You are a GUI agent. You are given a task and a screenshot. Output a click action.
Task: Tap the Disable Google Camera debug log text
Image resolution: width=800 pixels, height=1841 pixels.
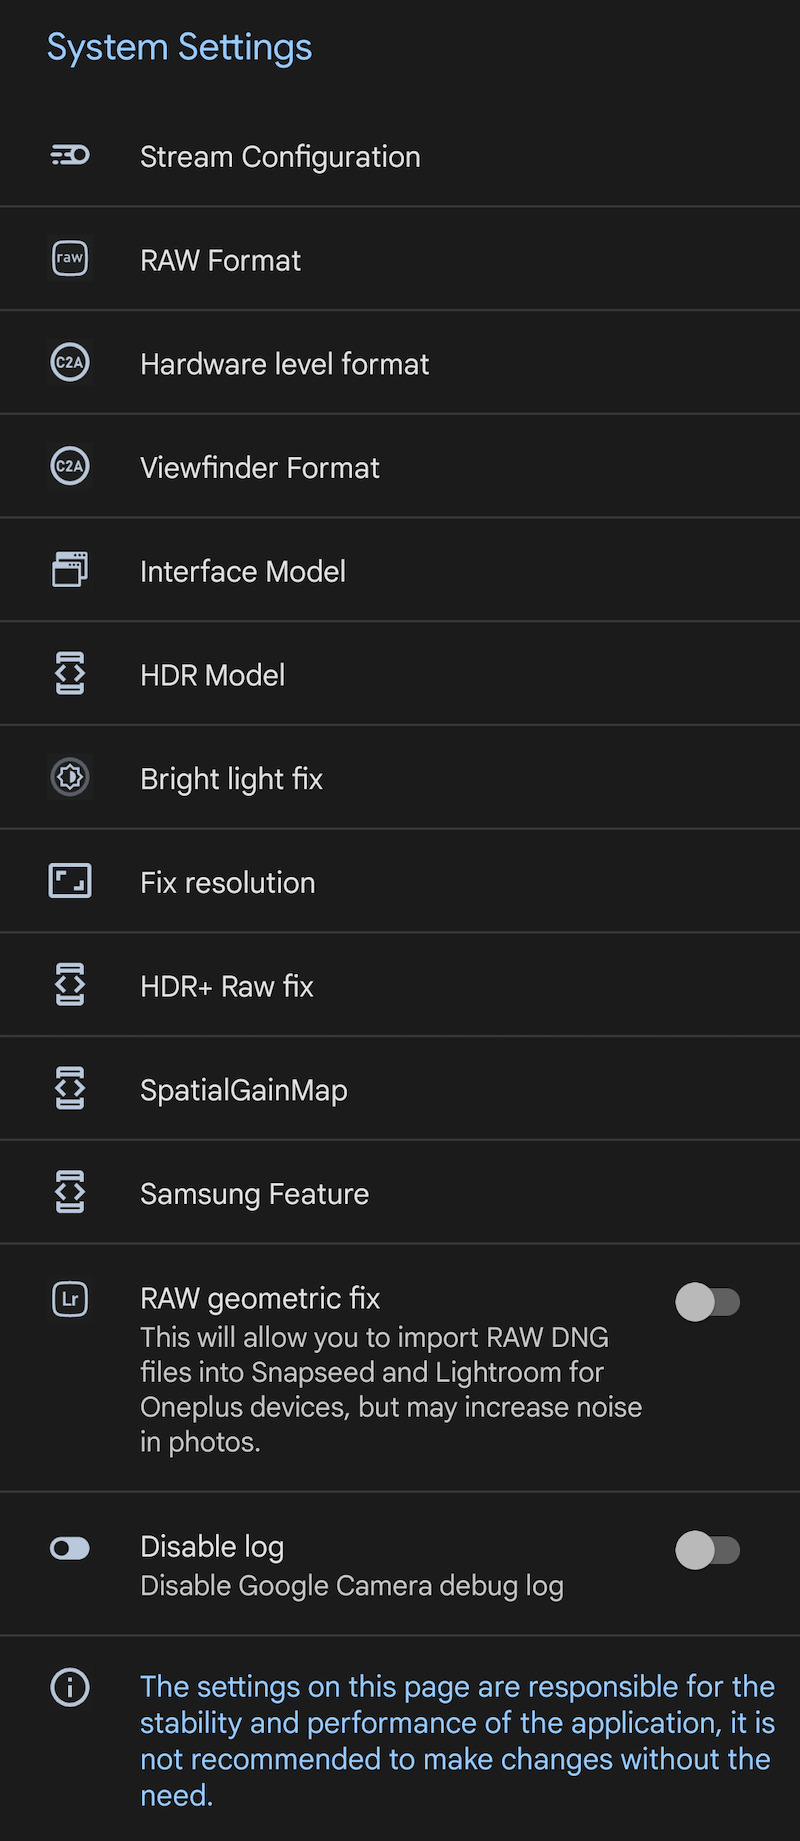tap(352, 1586)
